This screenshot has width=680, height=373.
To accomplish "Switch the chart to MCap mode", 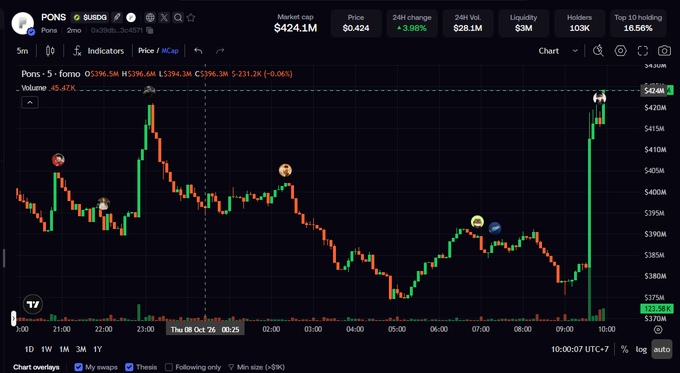I will click(x=170, y=51).
